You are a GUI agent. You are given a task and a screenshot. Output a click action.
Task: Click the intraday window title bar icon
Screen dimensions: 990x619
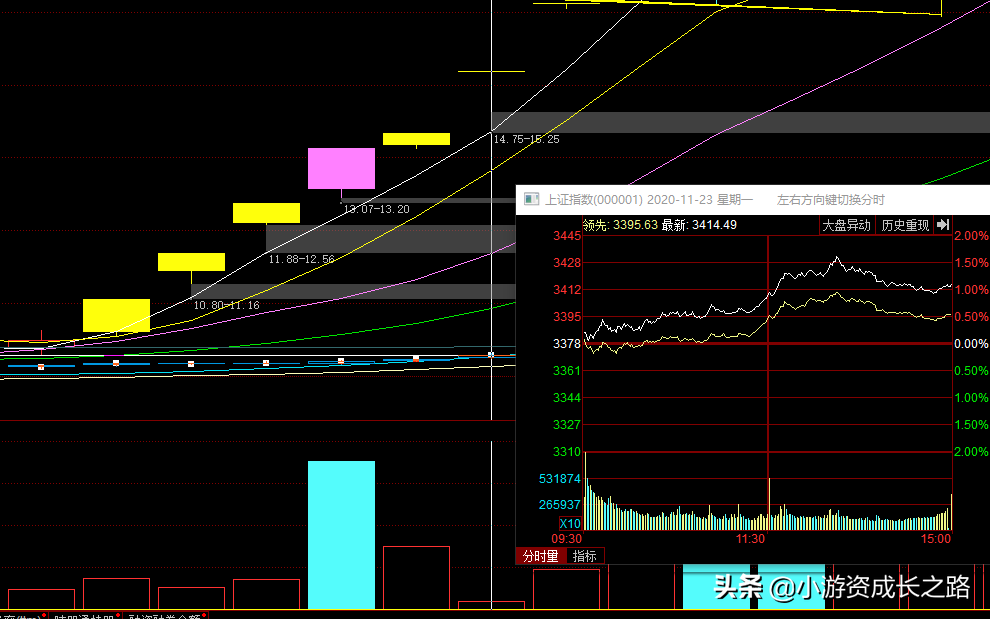click(x=532, y=200)
